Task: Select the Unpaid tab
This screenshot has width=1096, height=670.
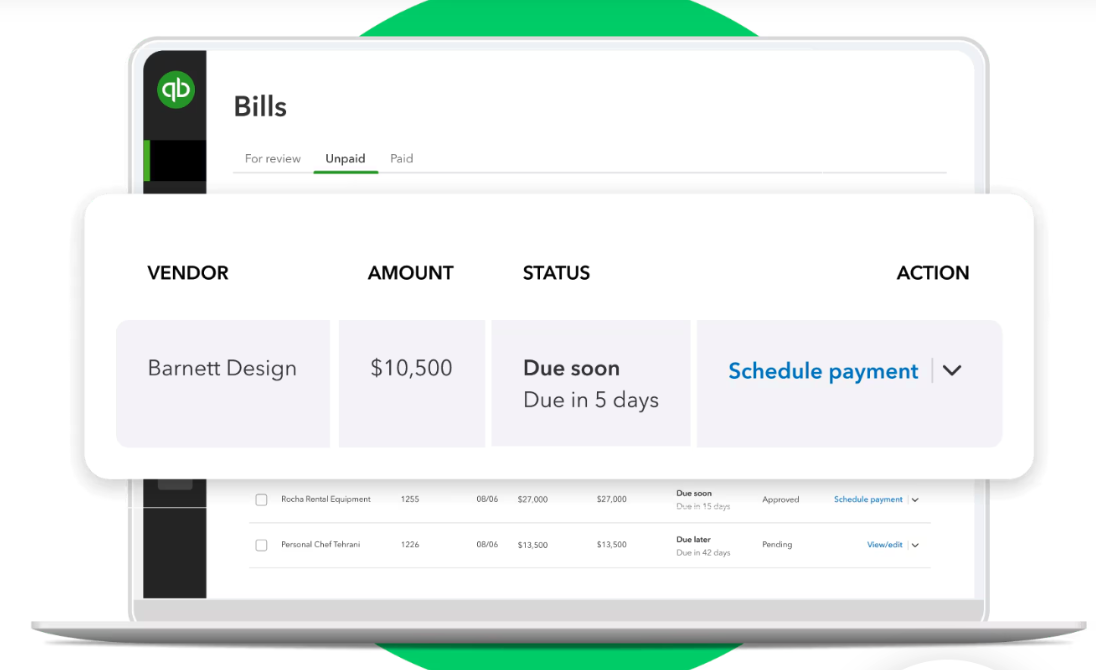Action: pyautogui.click(x=345, y=159)
